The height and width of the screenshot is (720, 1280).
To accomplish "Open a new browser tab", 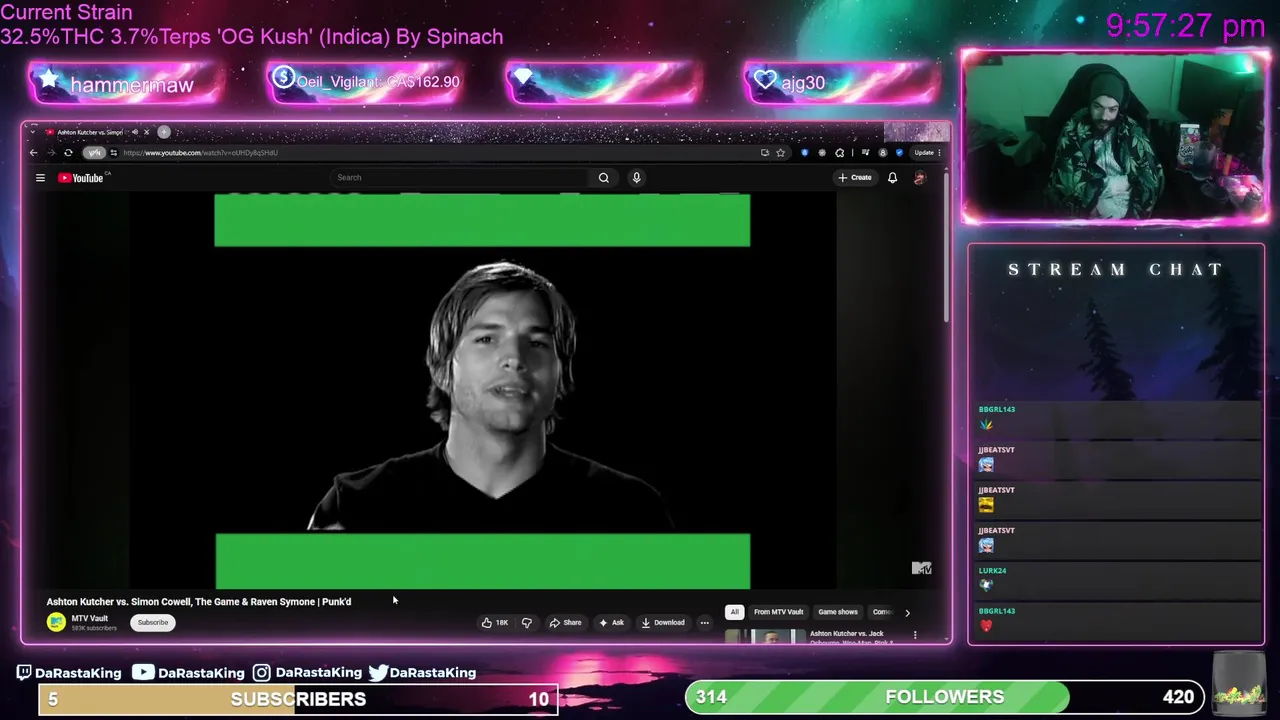I will [164, 132].
